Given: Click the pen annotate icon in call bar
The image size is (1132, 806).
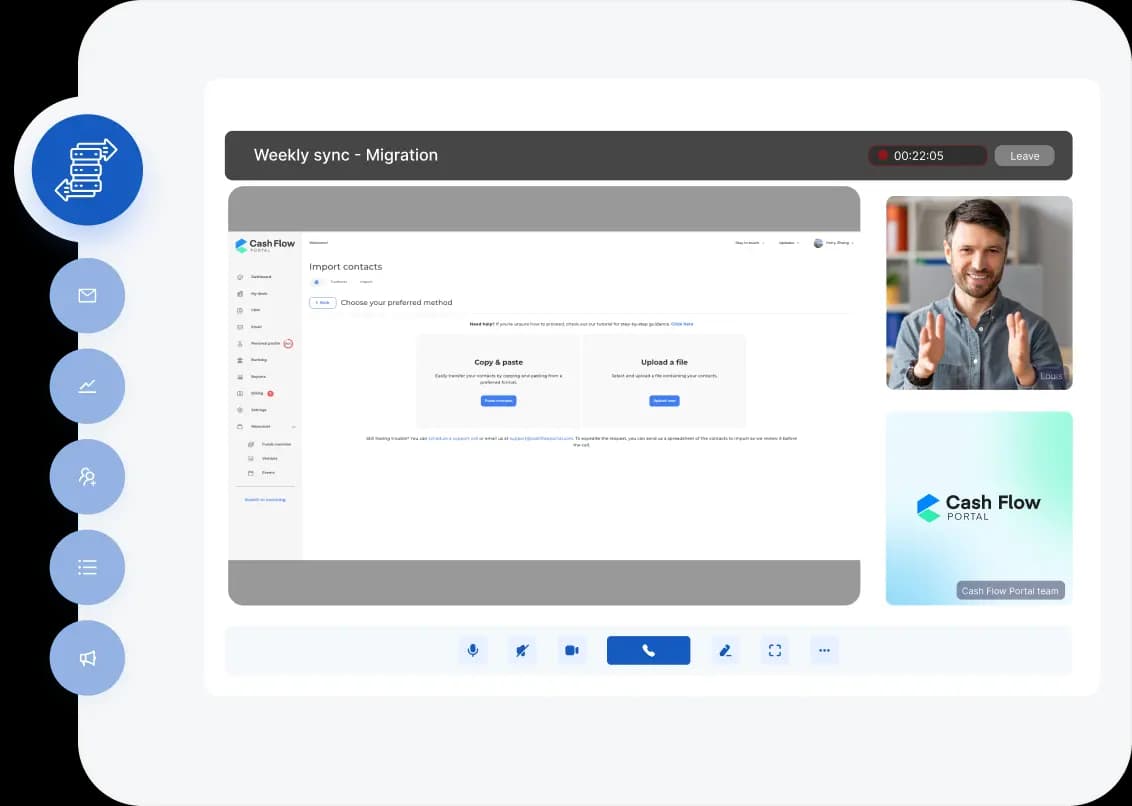Looking at the screenshot, I should click(725, 650).
